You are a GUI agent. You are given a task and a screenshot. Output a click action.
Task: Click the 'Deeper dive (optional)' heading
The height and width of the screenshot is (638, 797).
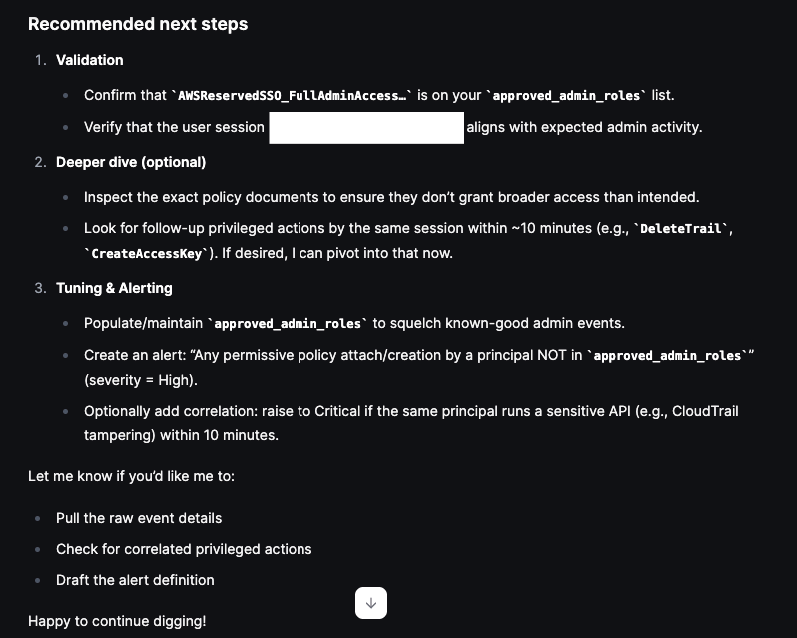click(131, 162)
